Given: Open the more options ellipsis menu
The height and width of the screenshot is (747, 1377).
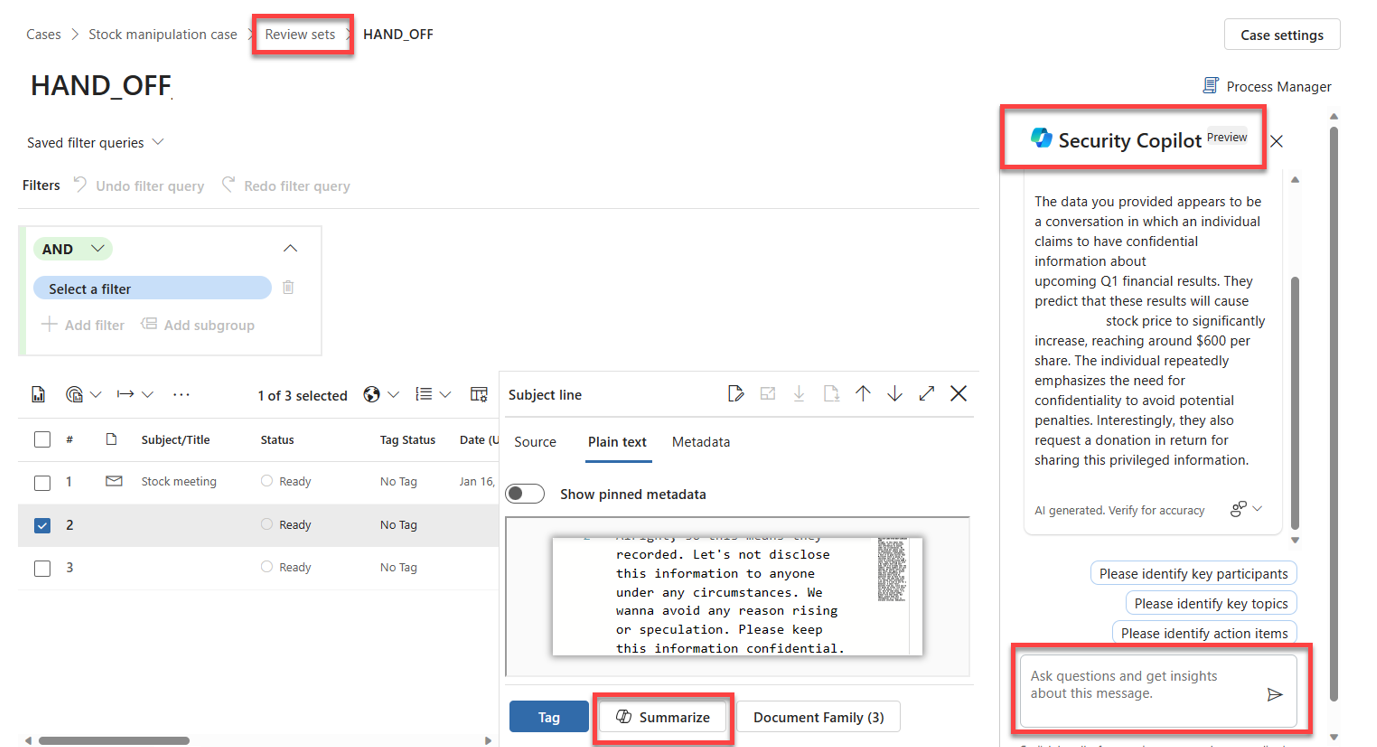Looking at the screenshot, I should point(181,395).
